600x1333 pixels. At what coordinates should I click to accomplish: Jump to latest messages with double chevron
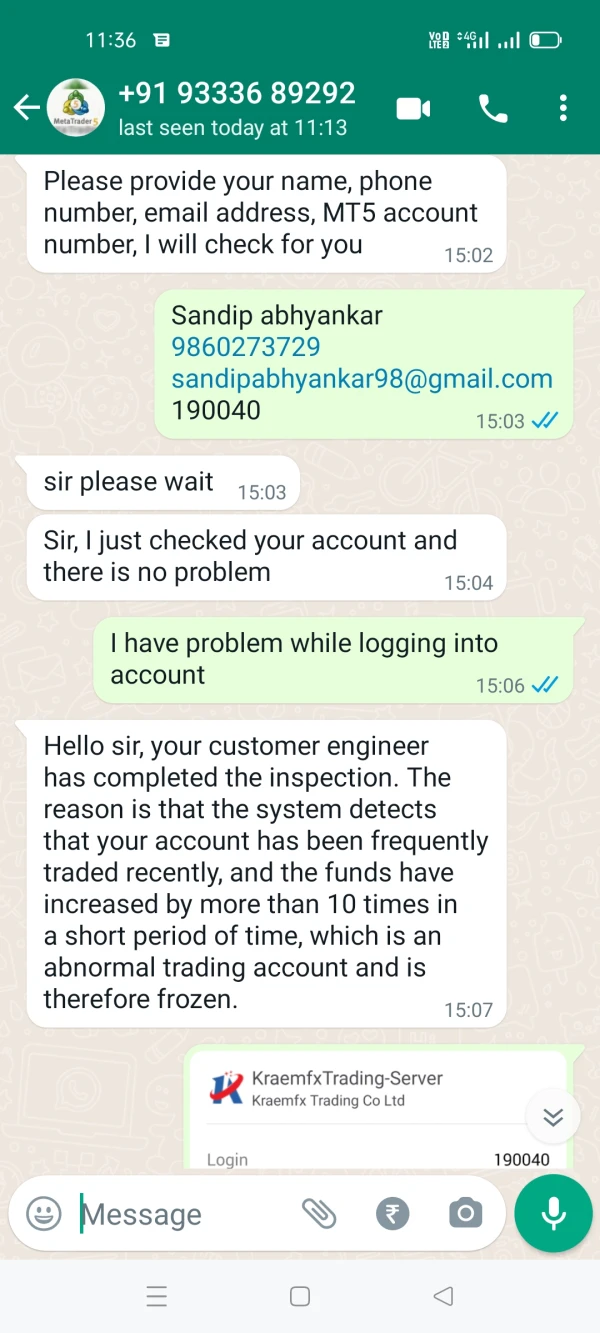[553, 1117]
